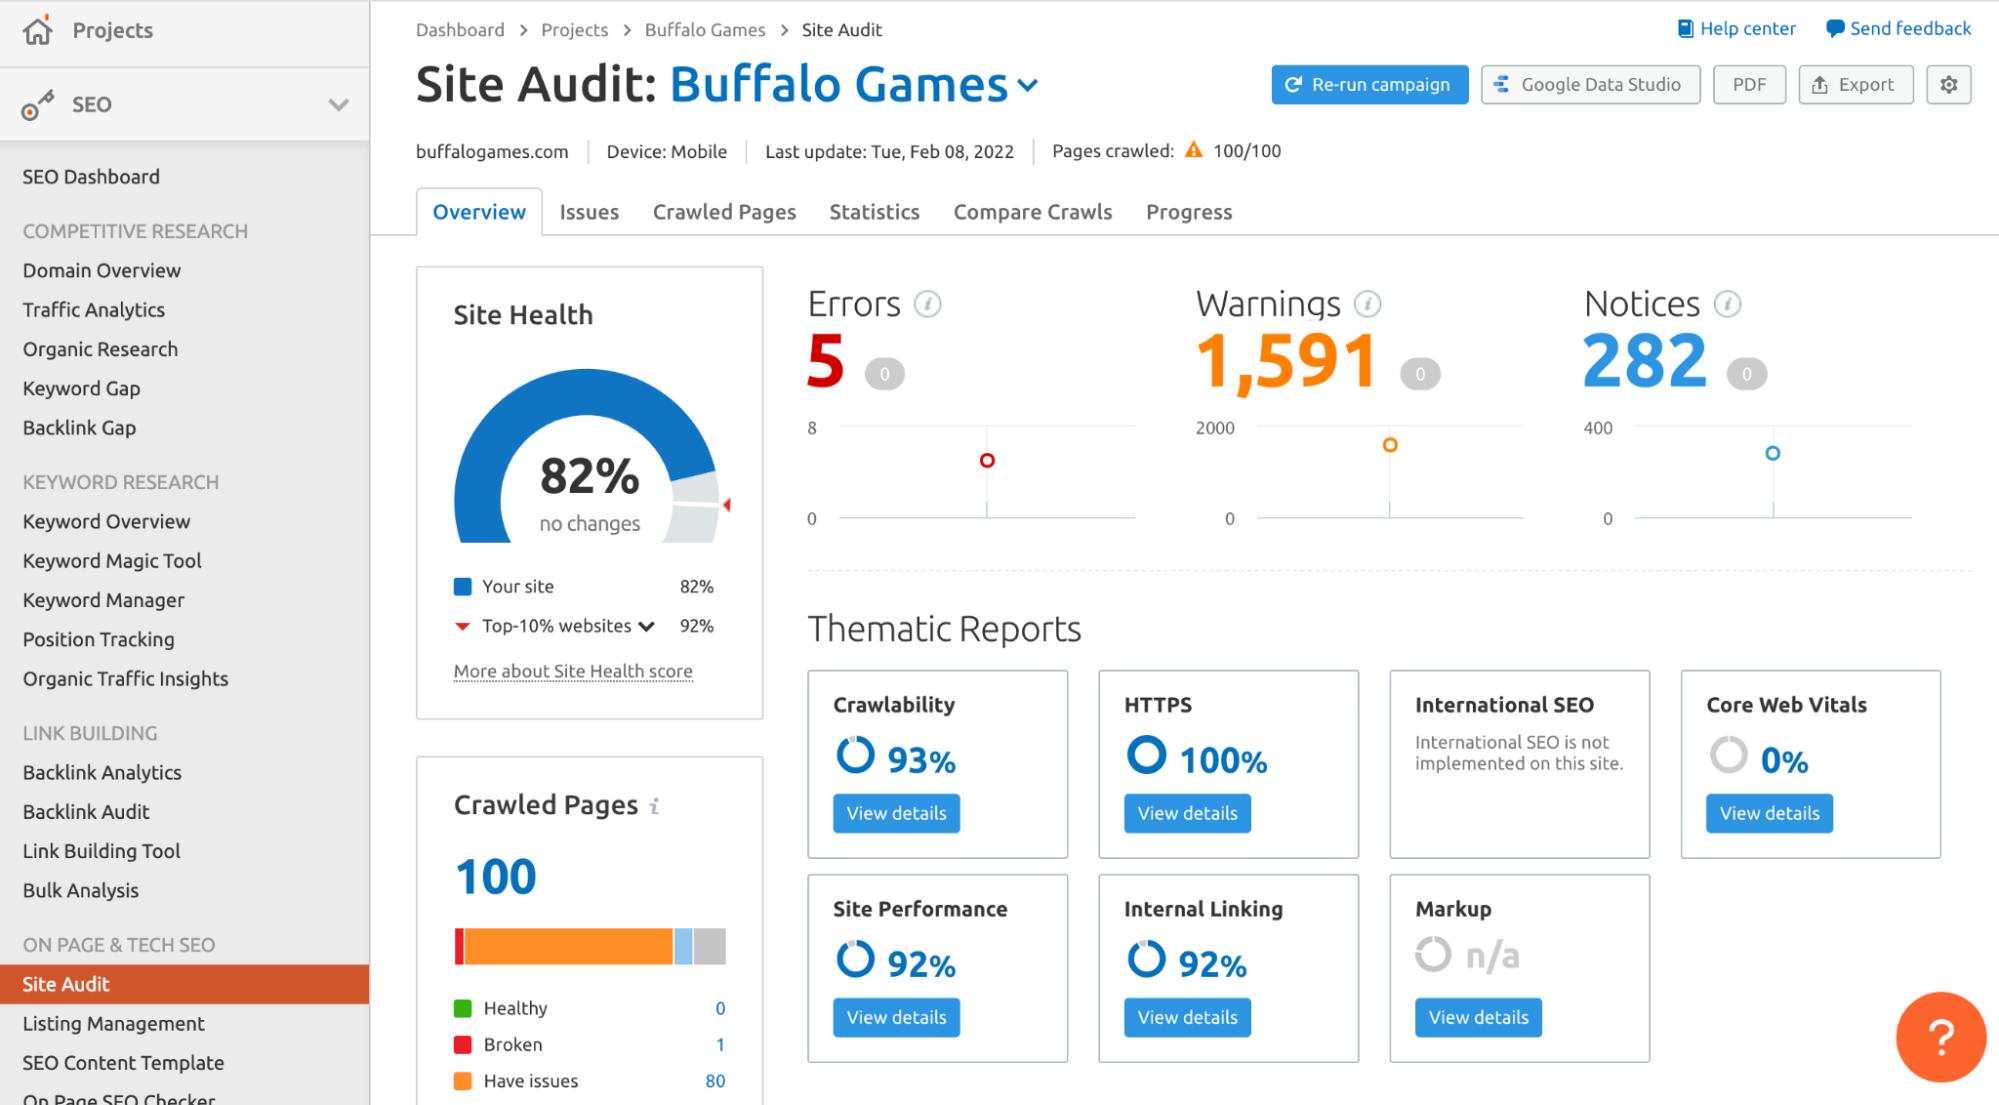Expand the Top-10% websites dropdown
1999x1105 pixels.
click(647, 627)
